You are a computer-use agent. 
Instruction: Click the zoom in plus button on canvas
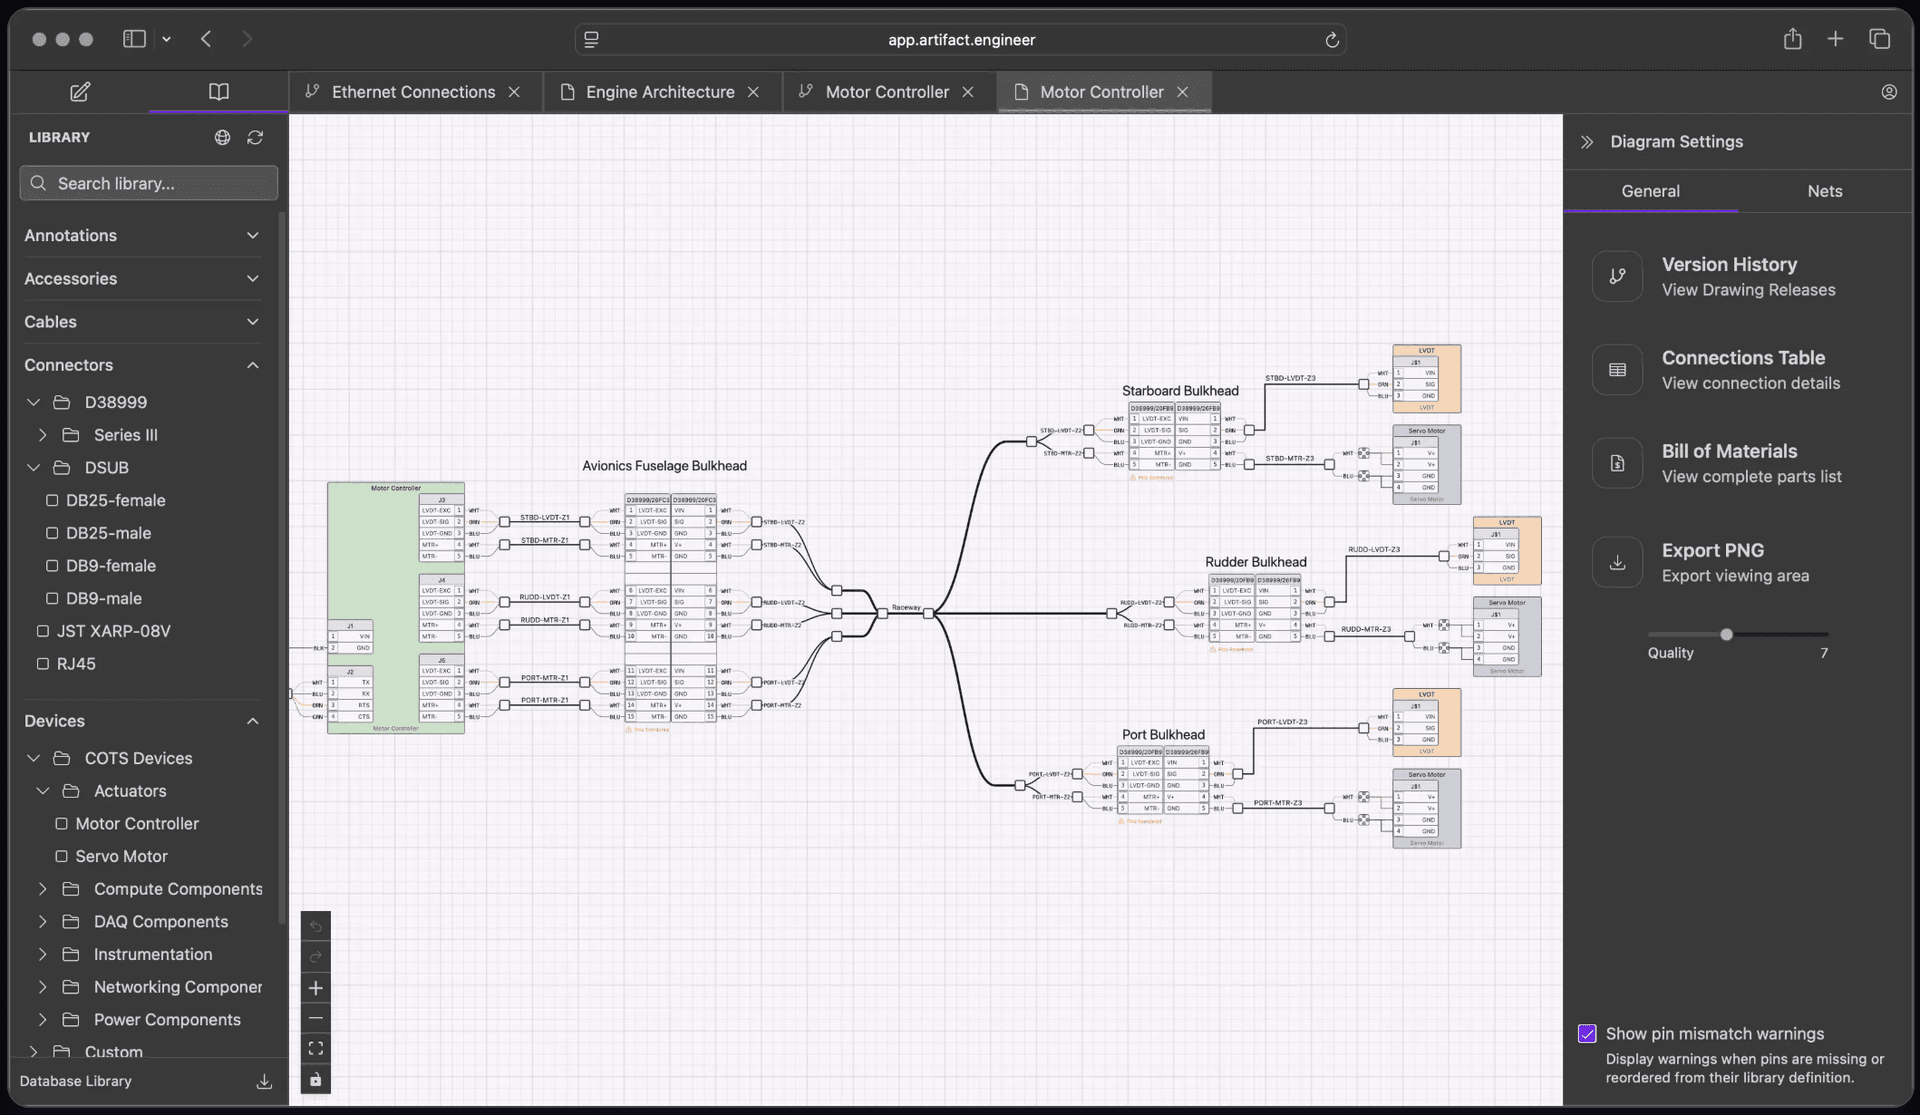coord(315,988)
